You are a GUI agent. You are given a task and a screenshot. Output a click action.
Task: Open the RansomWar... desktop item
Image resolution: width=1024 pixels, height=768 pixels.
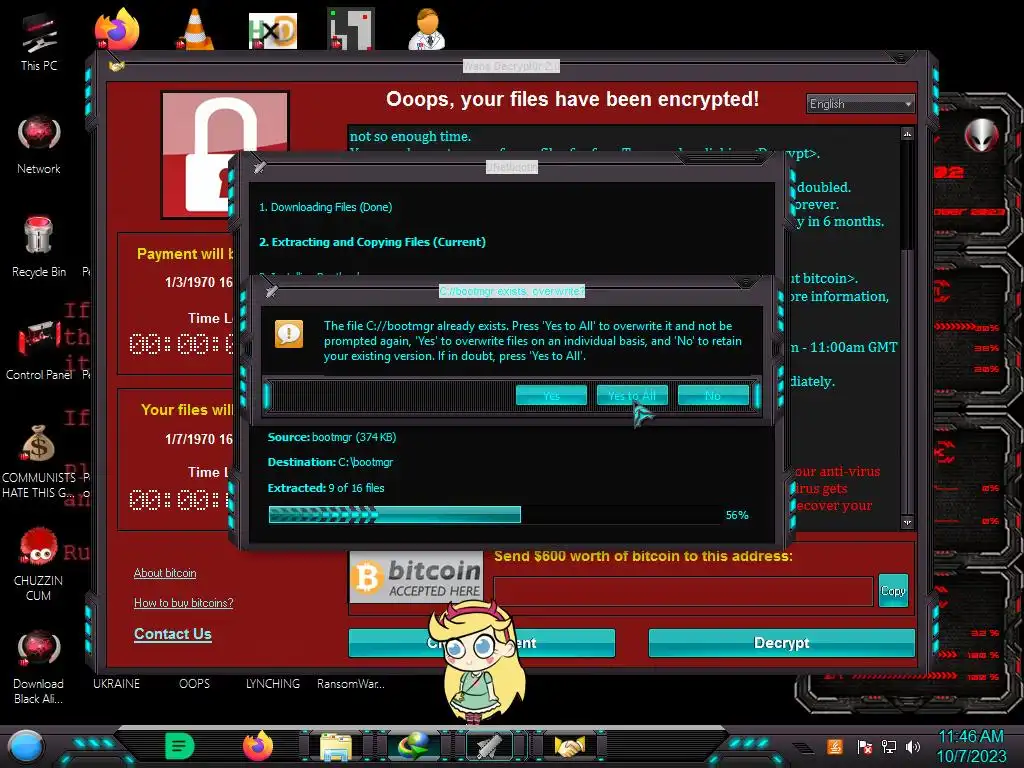351,684
